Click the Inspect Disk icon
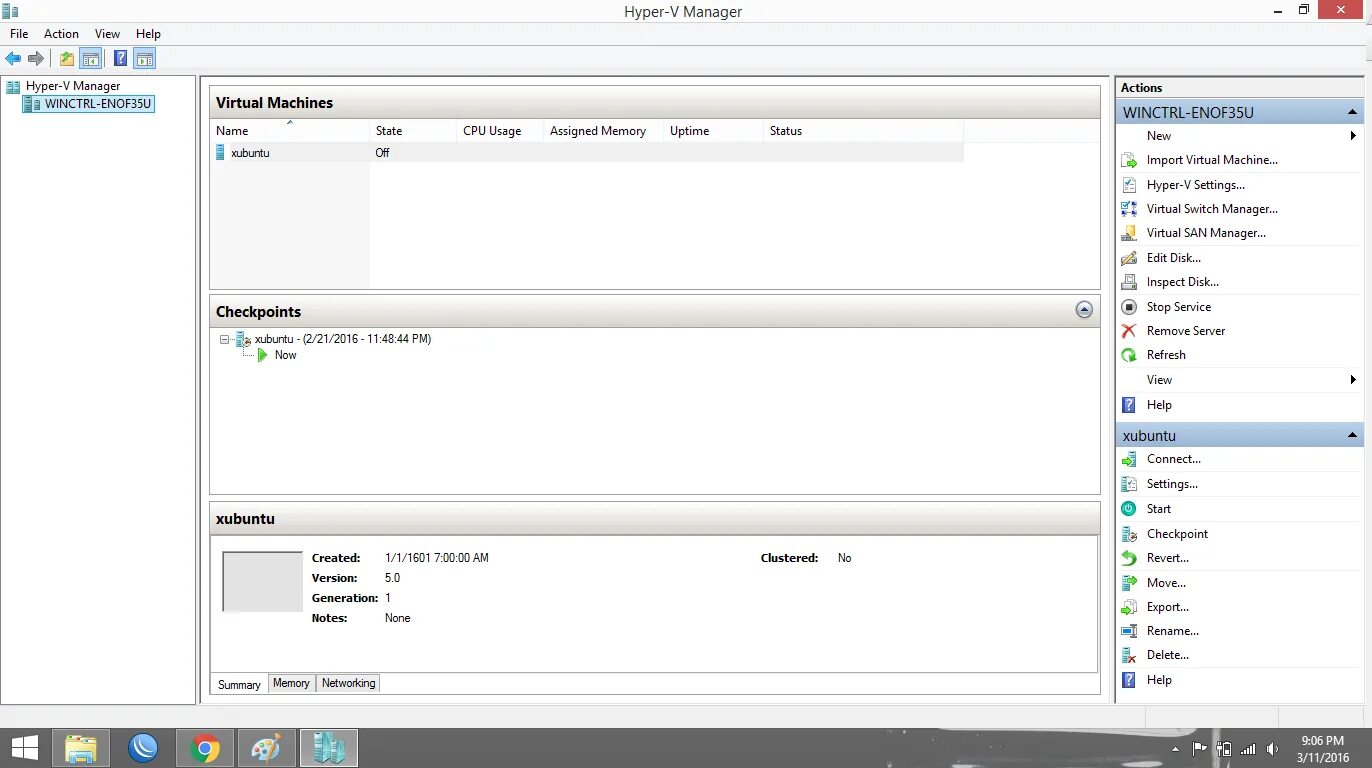Viewport: 1372px width, 768px height. pyautogui.click(x=1129, y=282)
